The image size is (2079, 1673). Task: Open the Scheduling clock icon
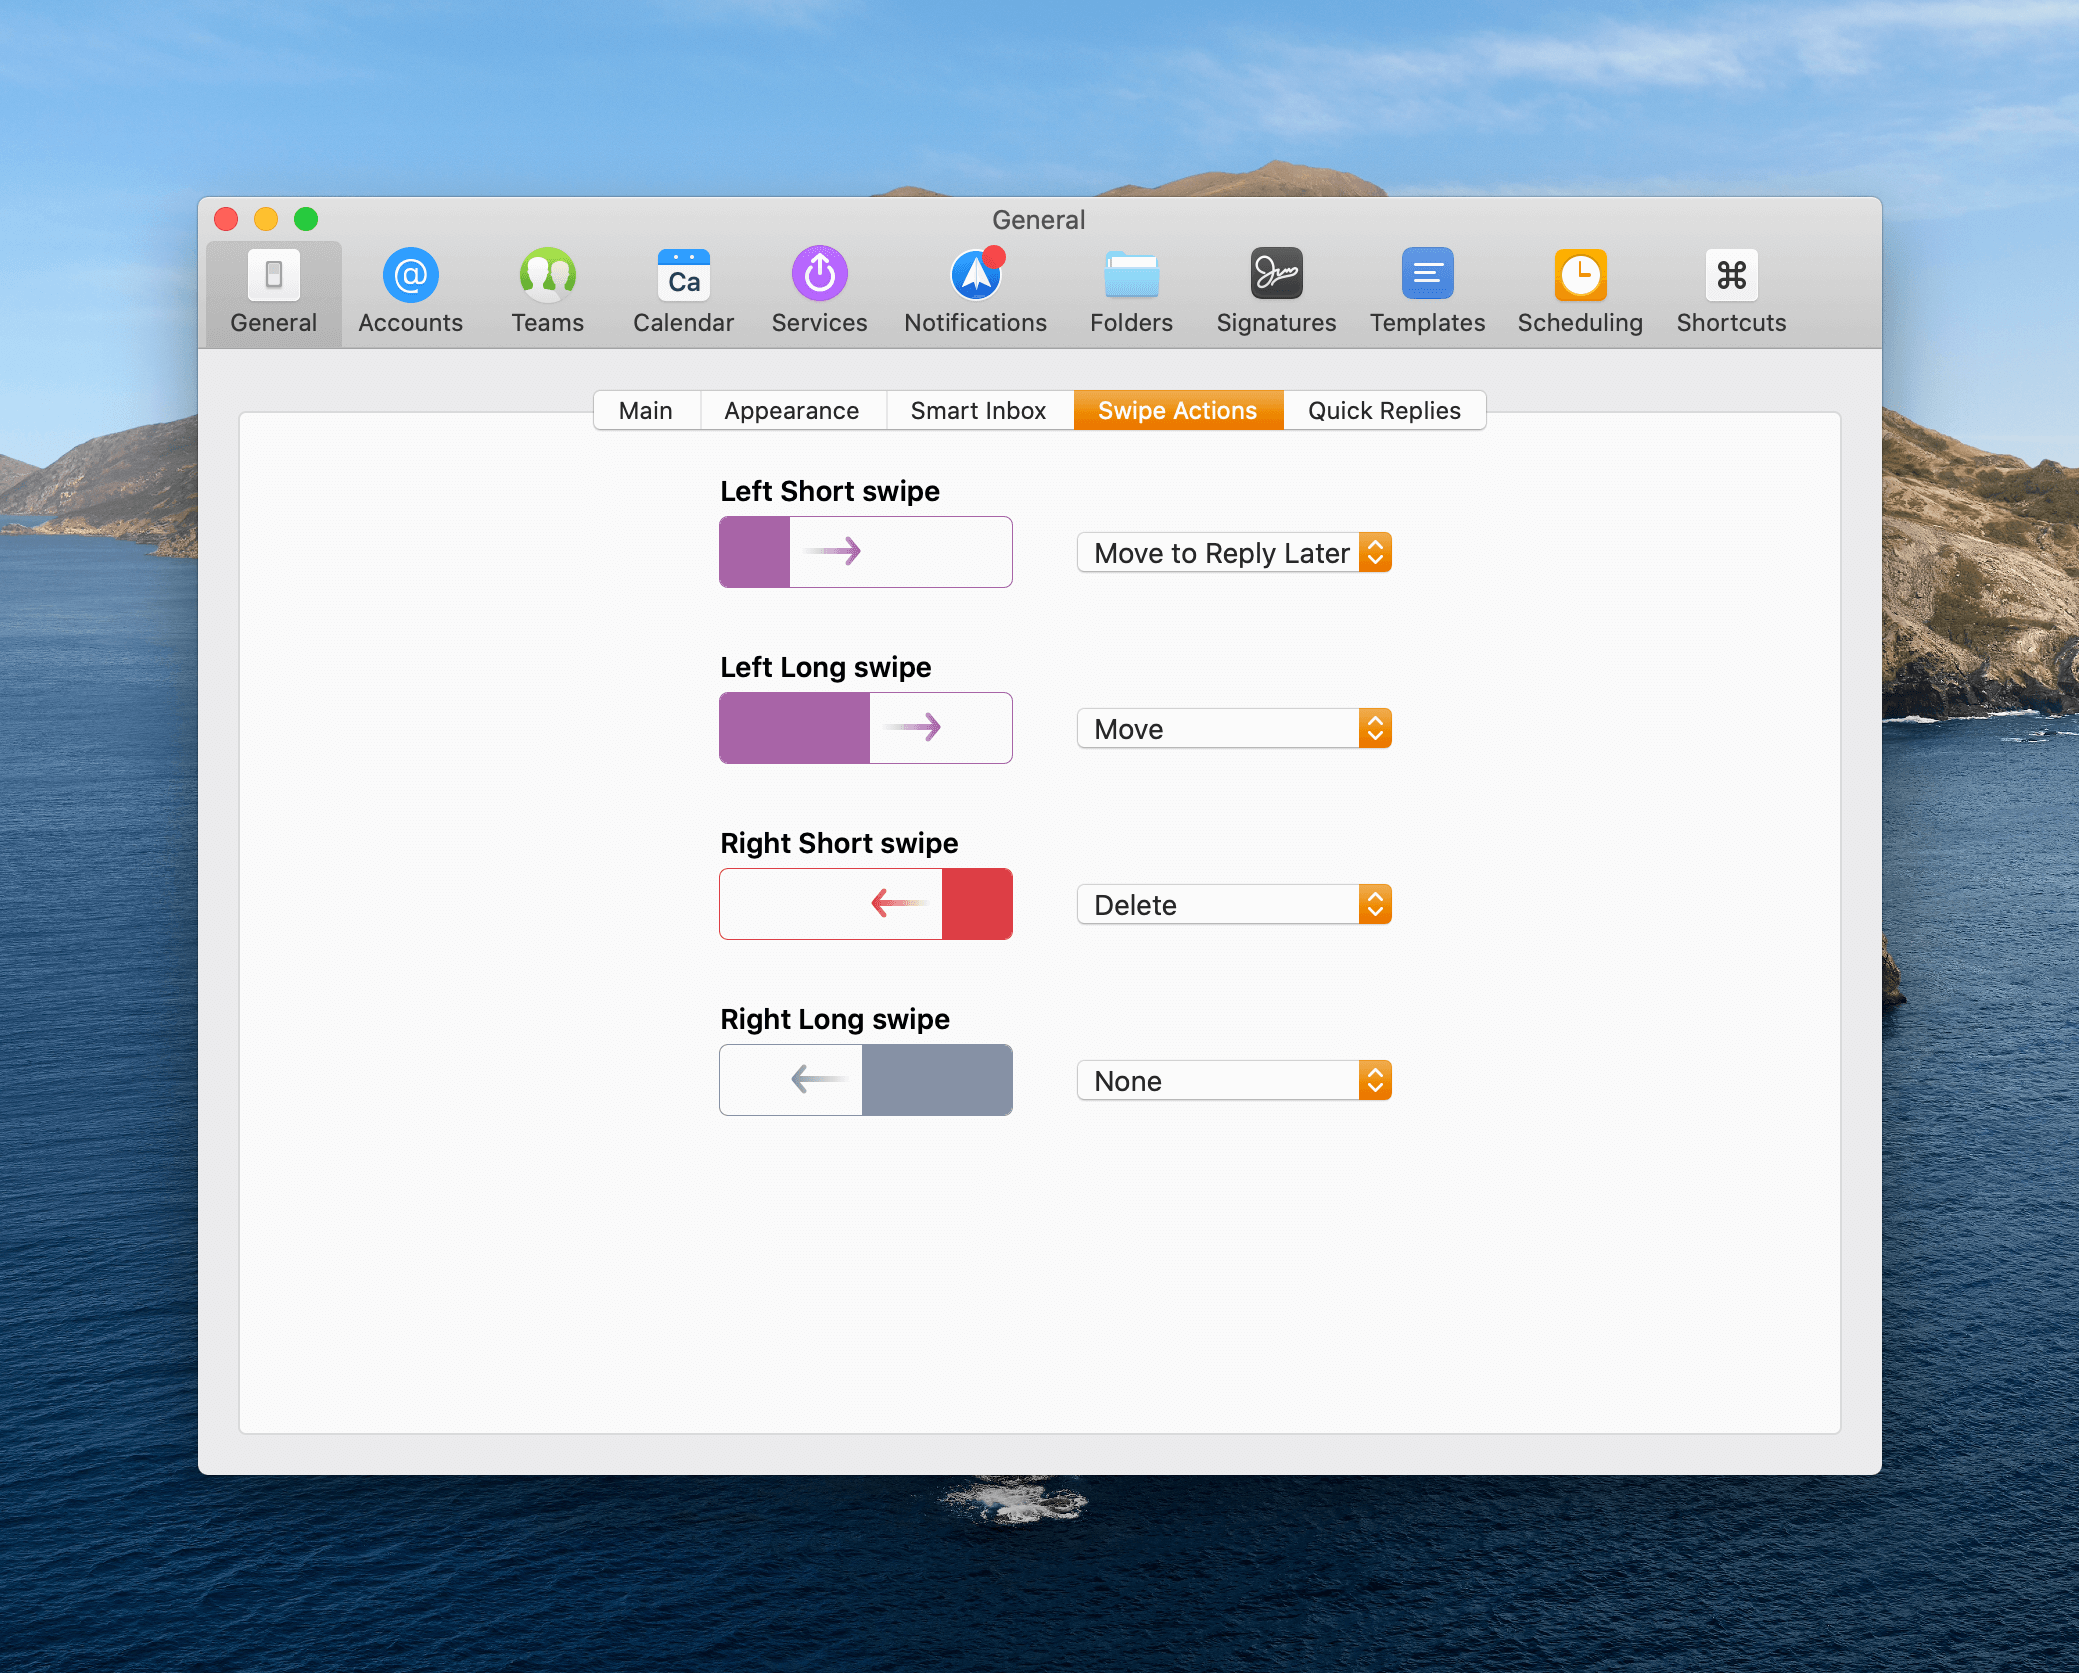click(x=1580, y=291)
